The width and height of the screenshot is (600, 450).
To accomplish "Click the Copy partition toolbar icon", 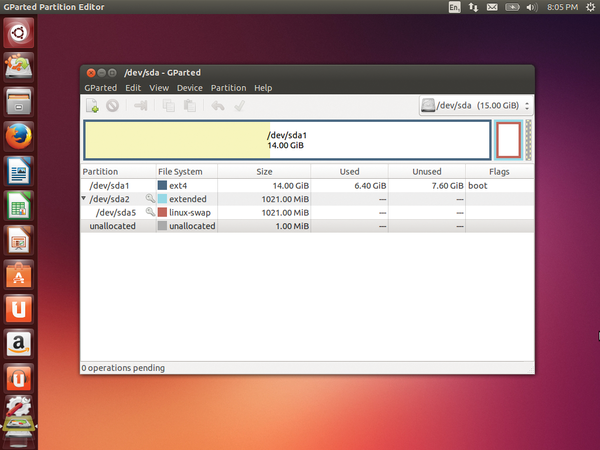I will pyautogui.click(x=168, y=105).
